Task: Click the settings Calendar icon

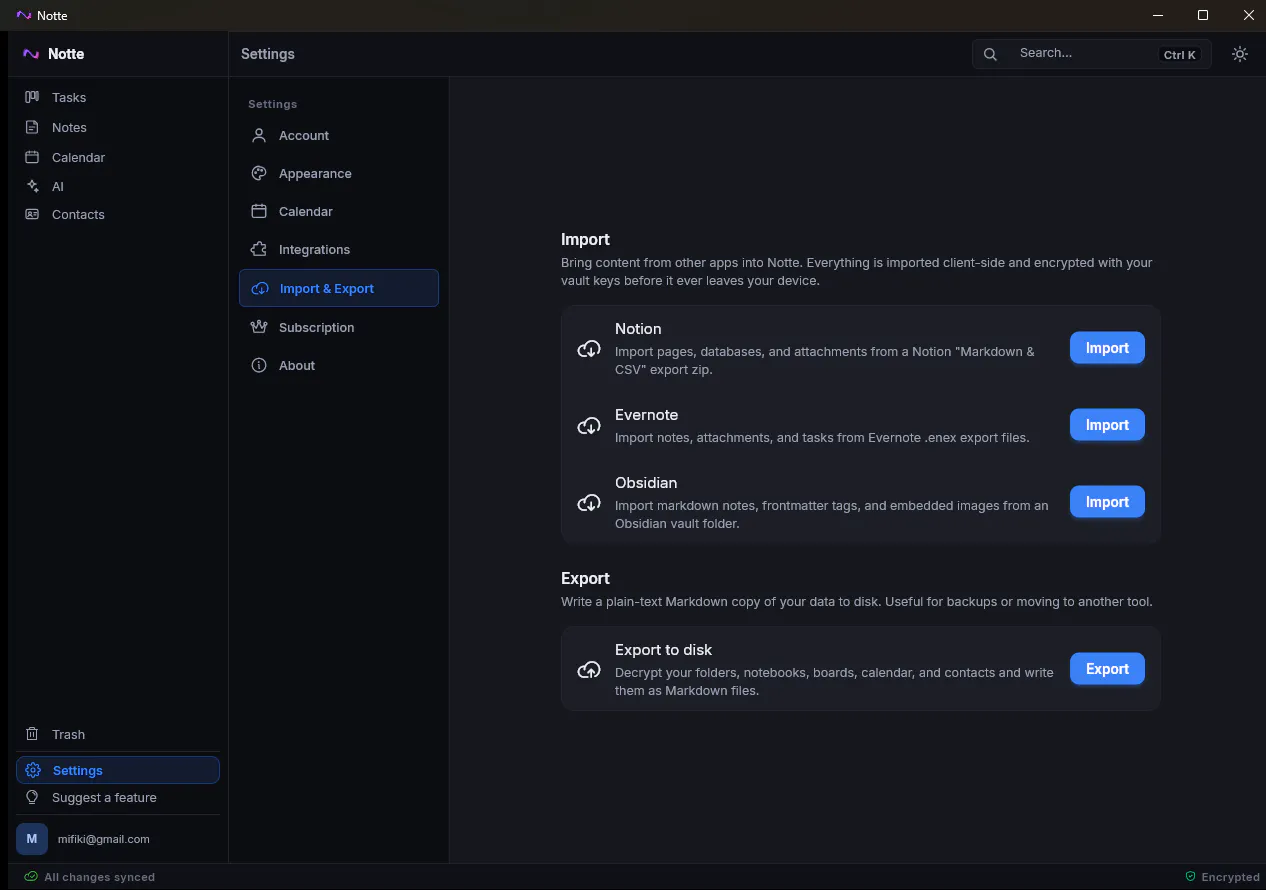Action: 259,211
